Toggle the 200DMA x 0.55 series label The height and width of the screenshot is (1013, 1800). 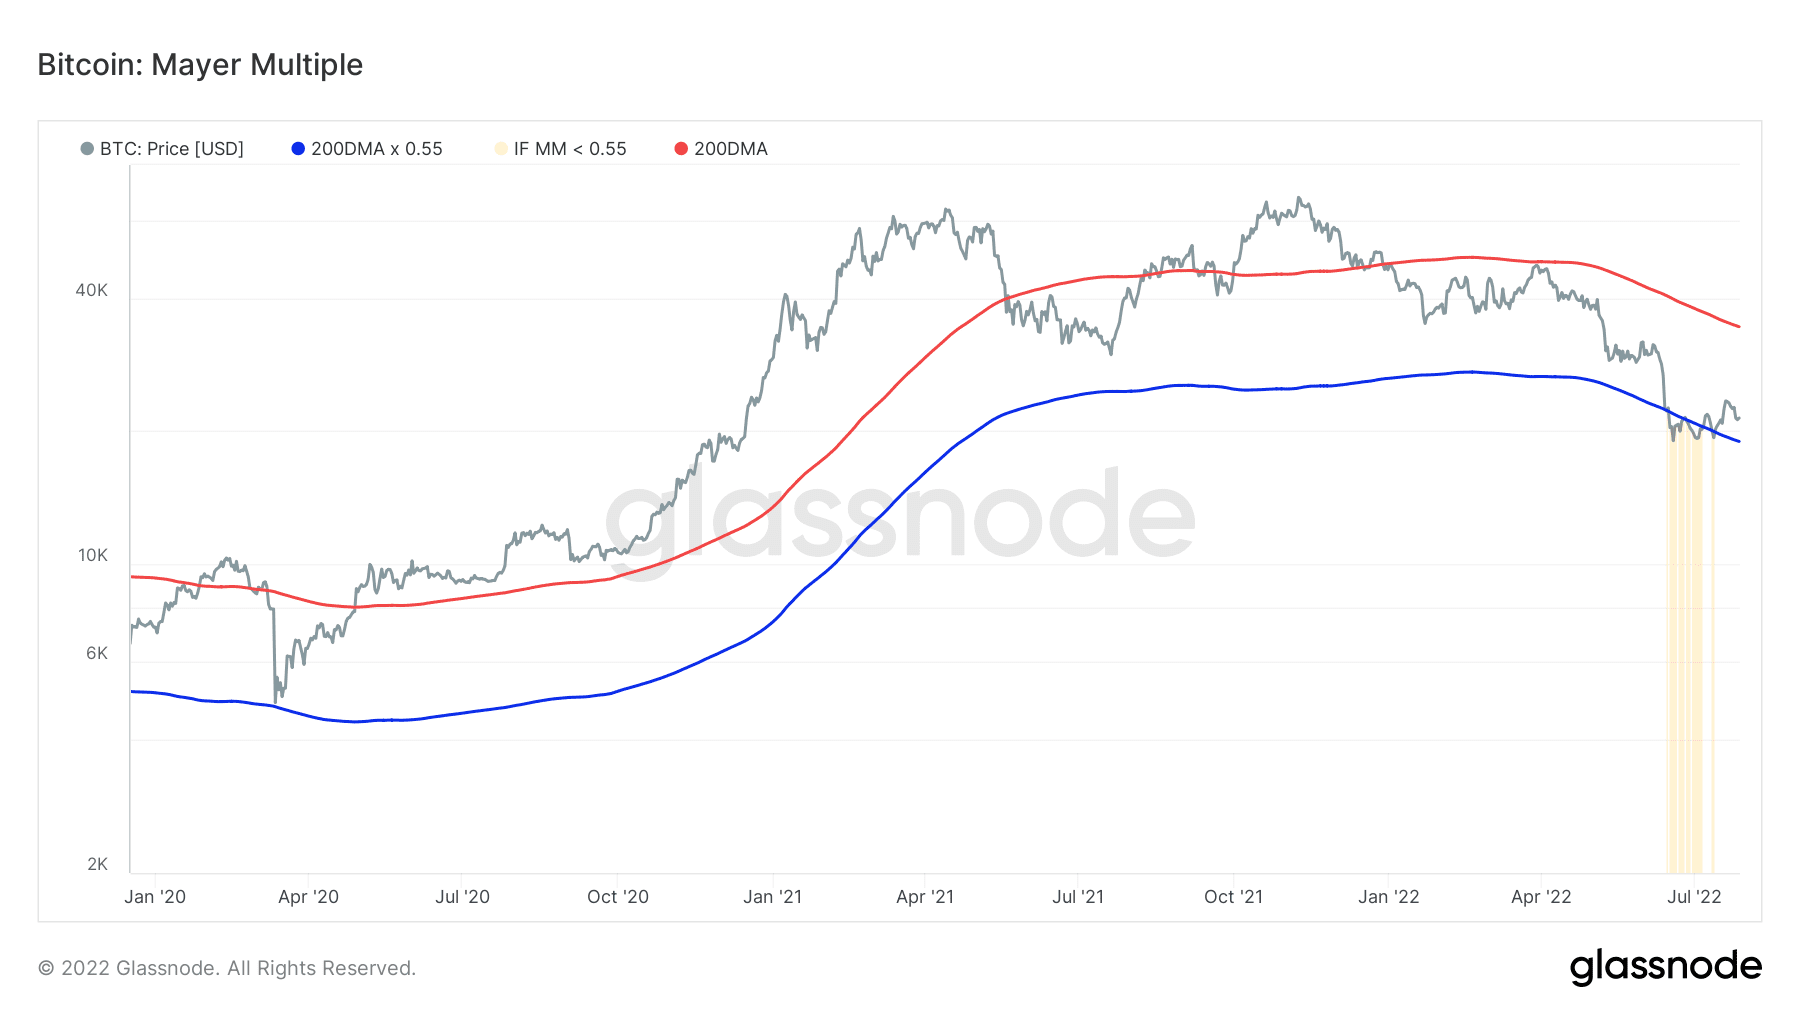[377, 149]
